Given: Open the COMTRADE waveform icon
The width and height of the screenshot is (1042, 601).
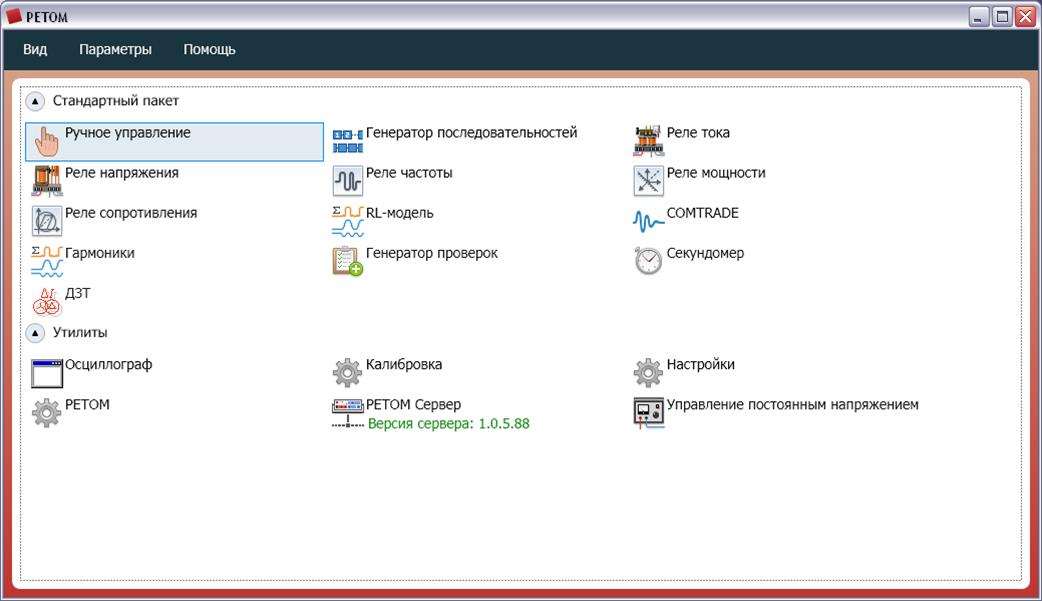Looking at the screenshot, I should tap(648, 221).
